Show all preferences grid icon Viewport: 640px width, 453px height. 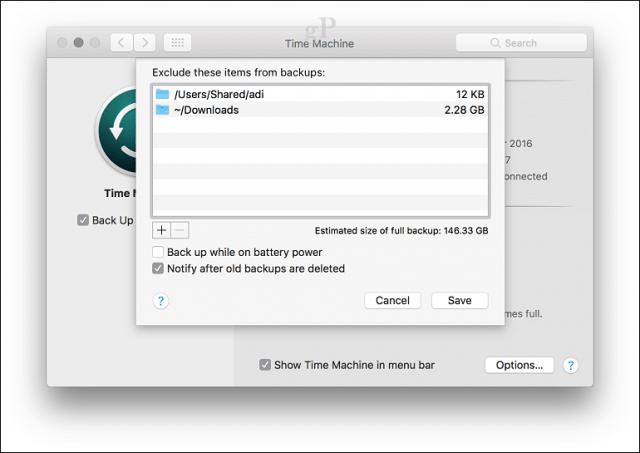coord(178,42)
